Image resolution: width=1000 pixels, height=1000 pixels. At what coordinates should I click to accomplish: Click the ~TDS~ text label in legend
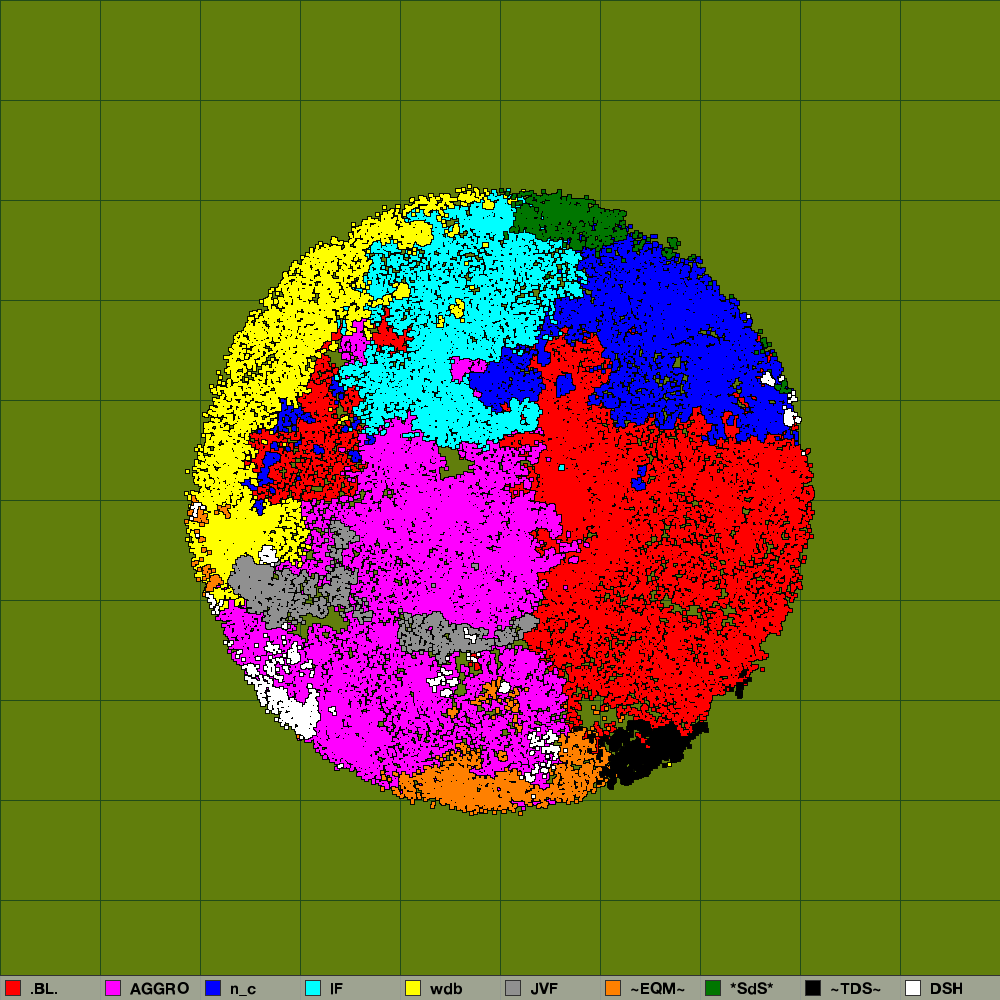tap(856, 988)
